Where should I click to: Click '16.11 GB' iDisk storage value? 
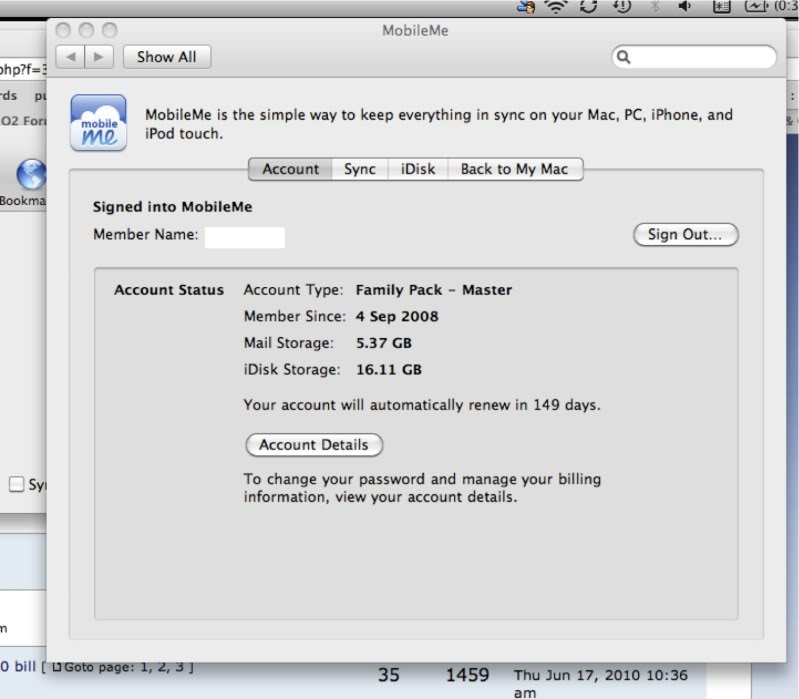tap(389, 369)
